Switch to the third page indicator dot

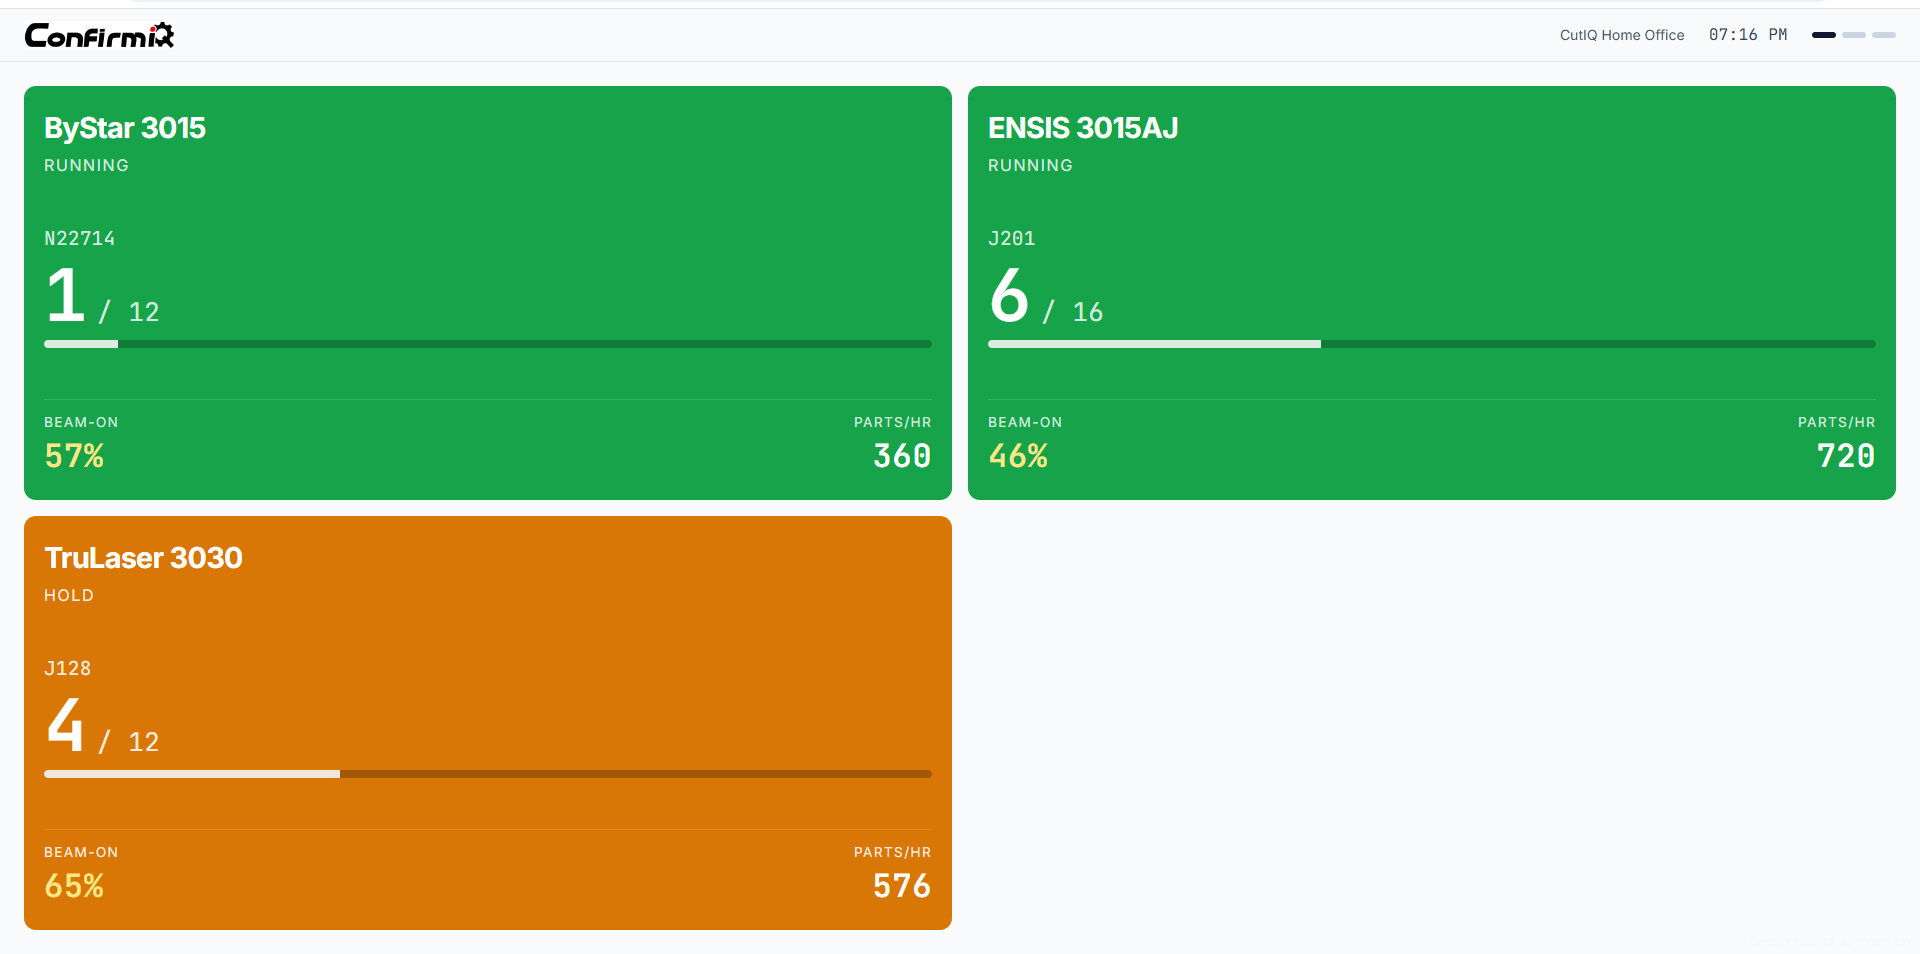[1884, 35]
